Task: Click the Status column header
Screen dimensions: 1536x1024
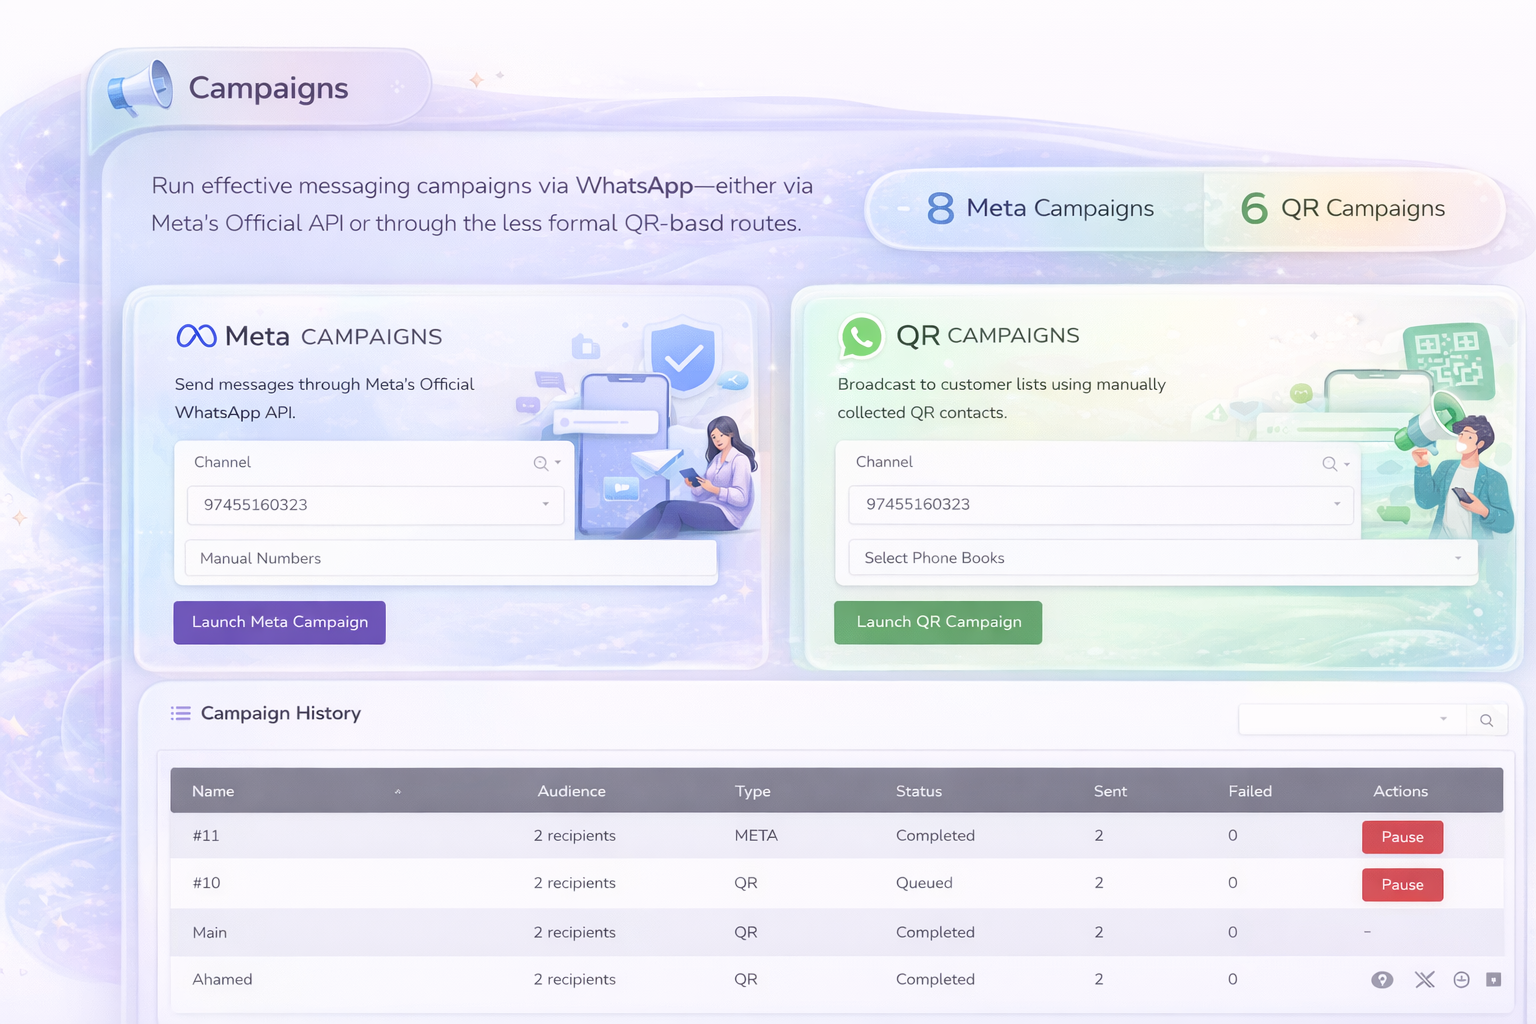Action: coord(919,791)
